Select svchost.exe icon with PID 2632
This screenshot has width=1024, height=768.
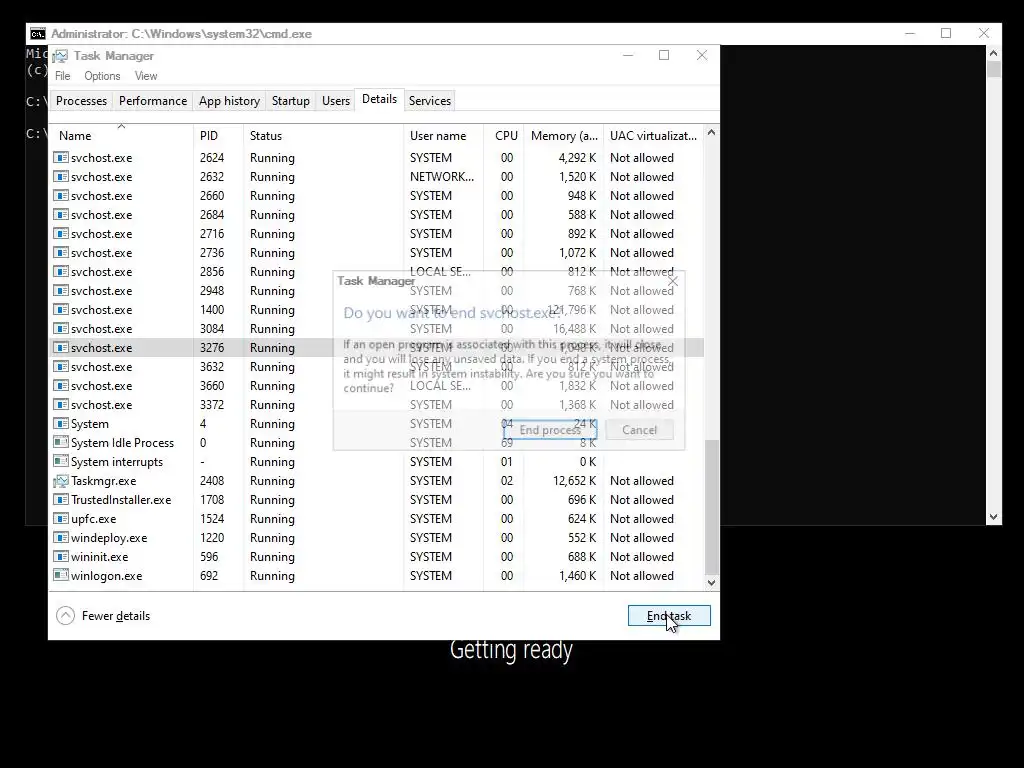pyautogui.click(x=61, y=176)
